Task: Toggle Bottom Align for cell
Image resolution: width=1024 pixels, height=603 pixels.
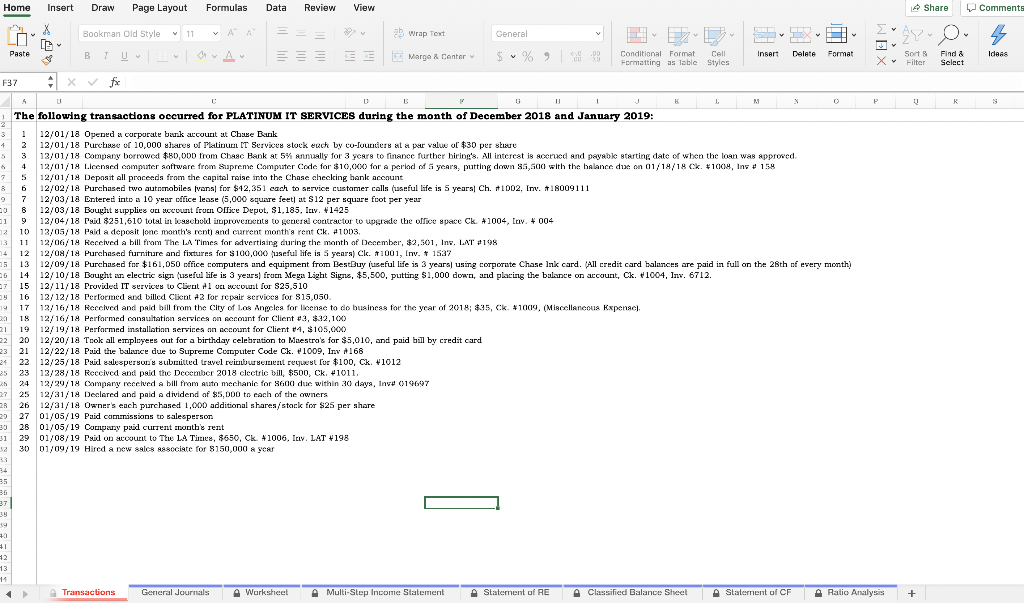Action: [320, 33]
